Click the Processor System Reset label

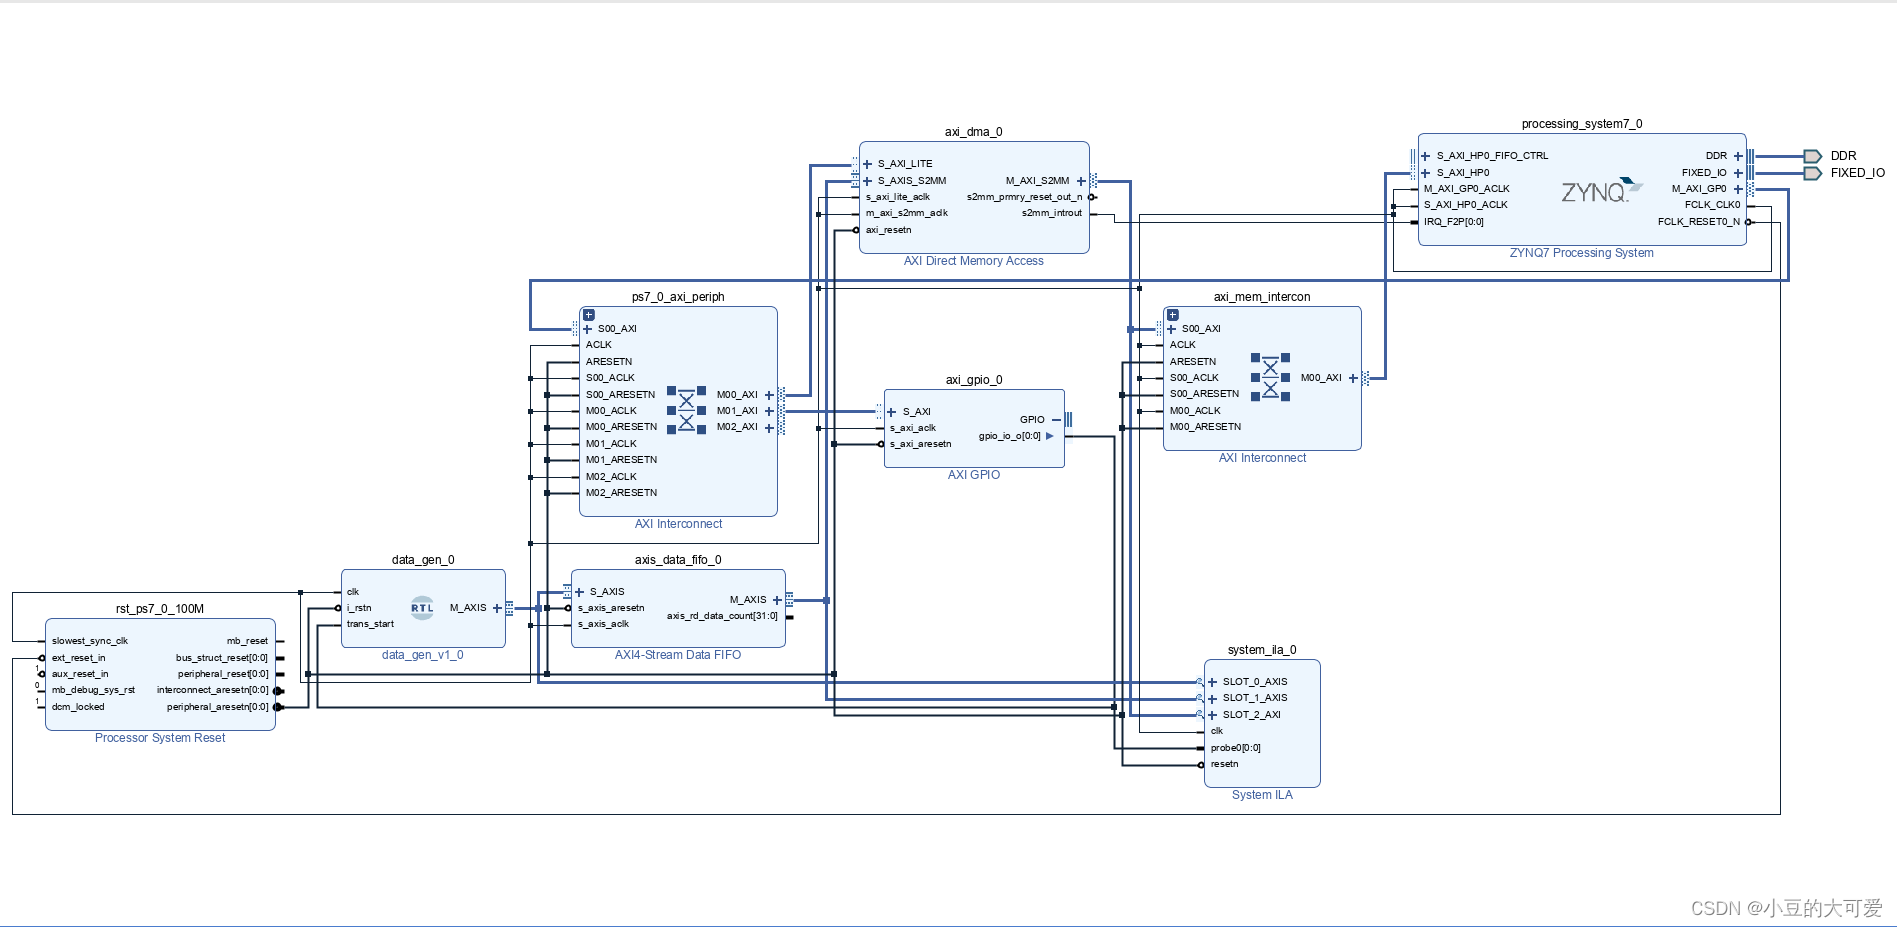[x=160, y=738]
